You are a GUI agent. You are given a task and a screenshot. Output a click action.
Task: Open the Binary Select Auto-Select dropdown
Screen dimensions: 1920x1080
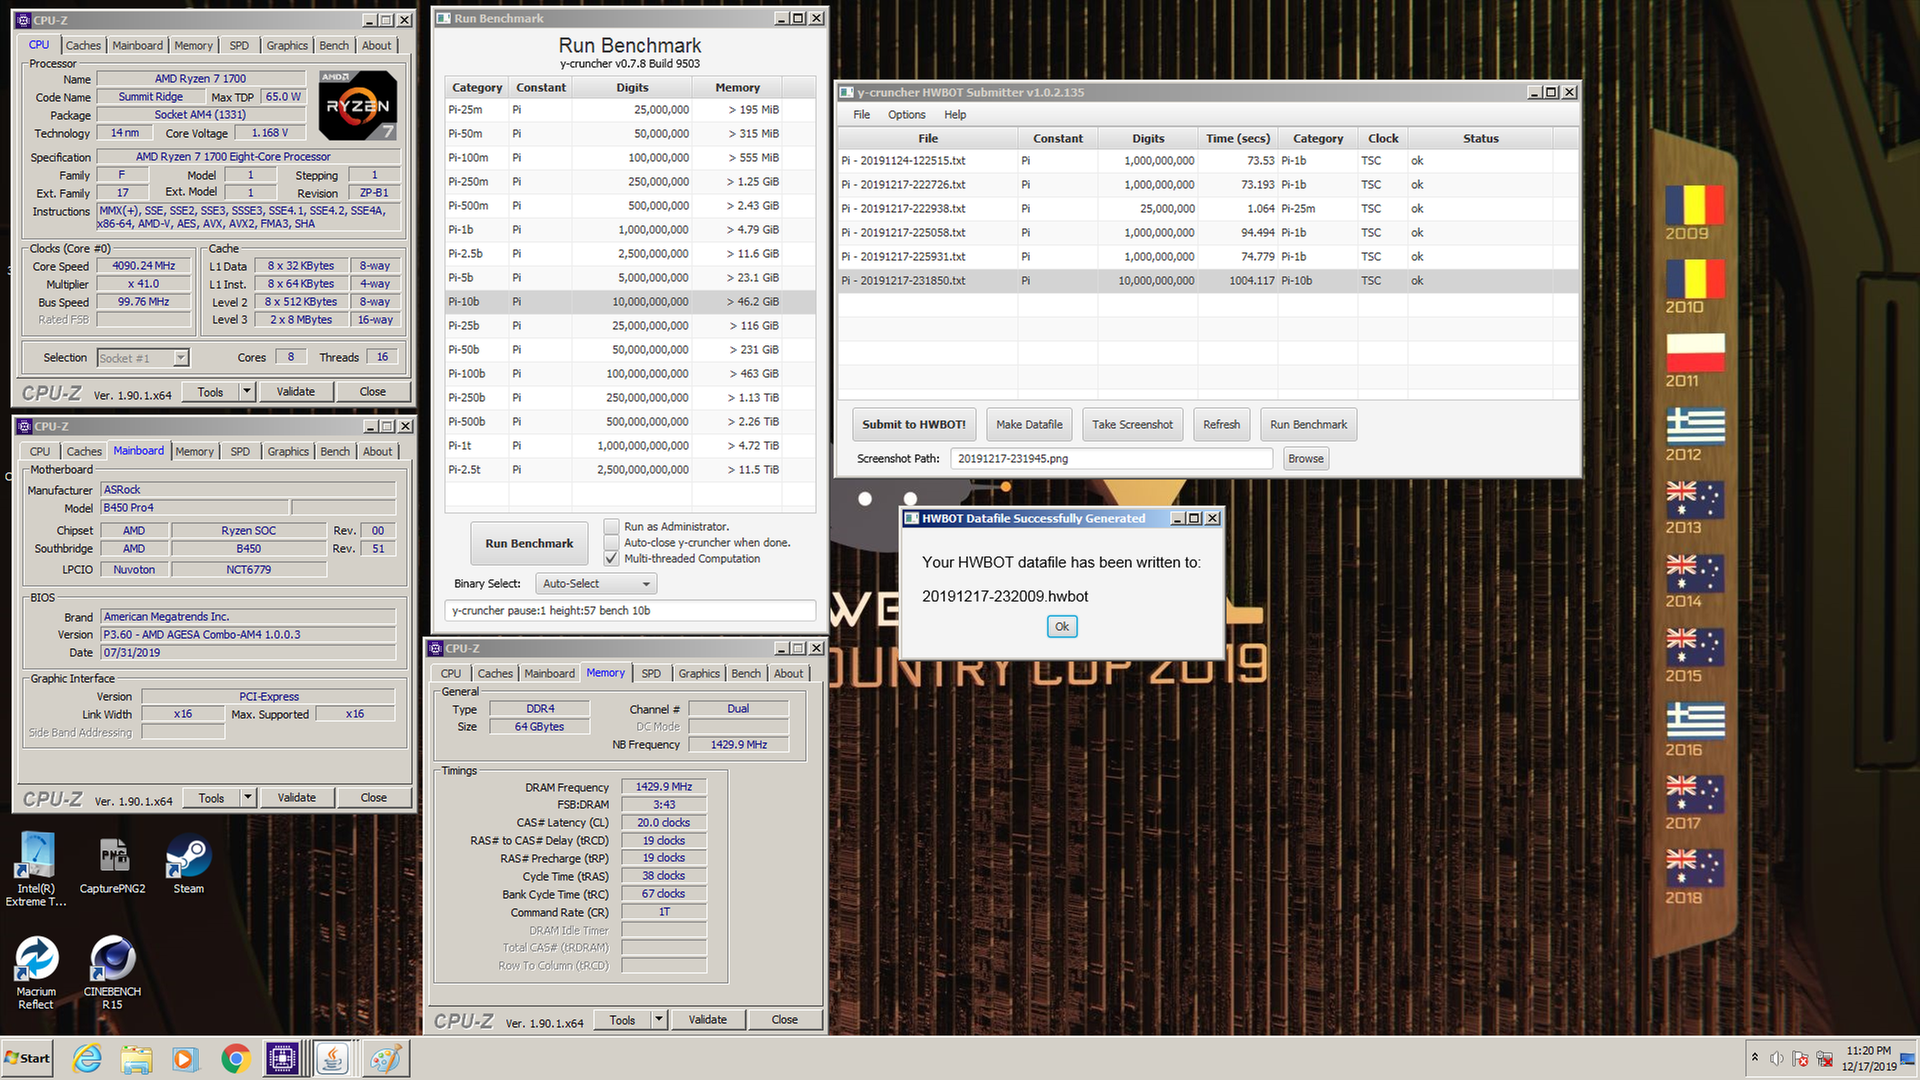point(596,584)
